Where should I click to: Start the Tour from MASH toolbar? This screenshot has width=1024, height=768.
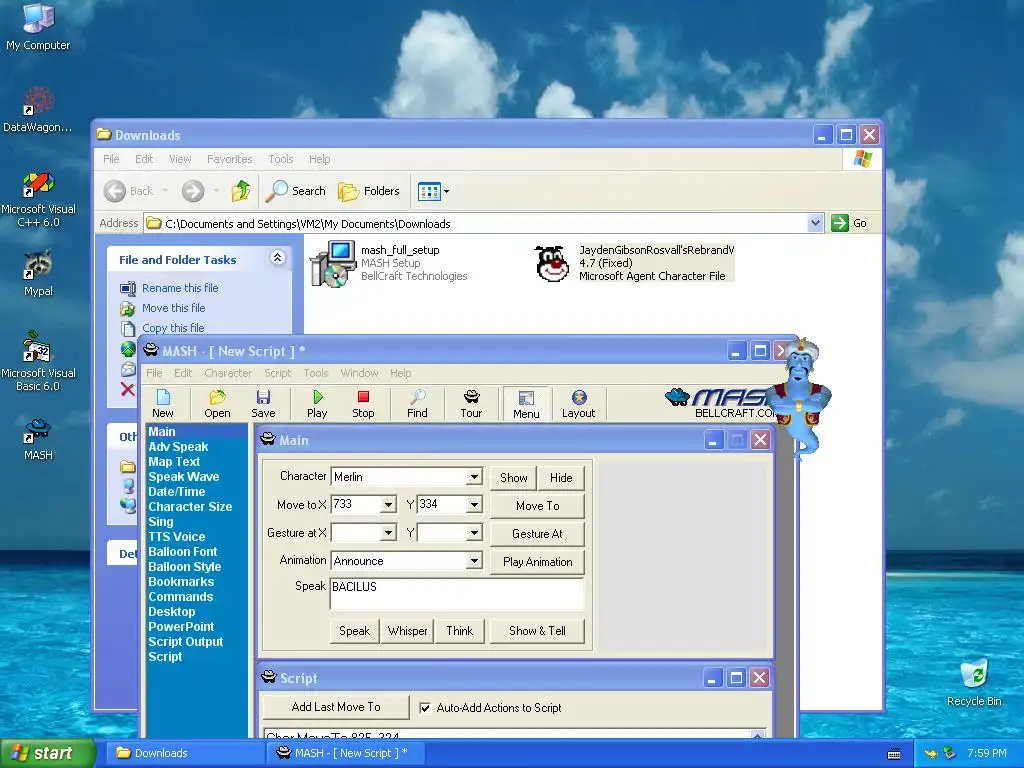click(x=471, y=403)
